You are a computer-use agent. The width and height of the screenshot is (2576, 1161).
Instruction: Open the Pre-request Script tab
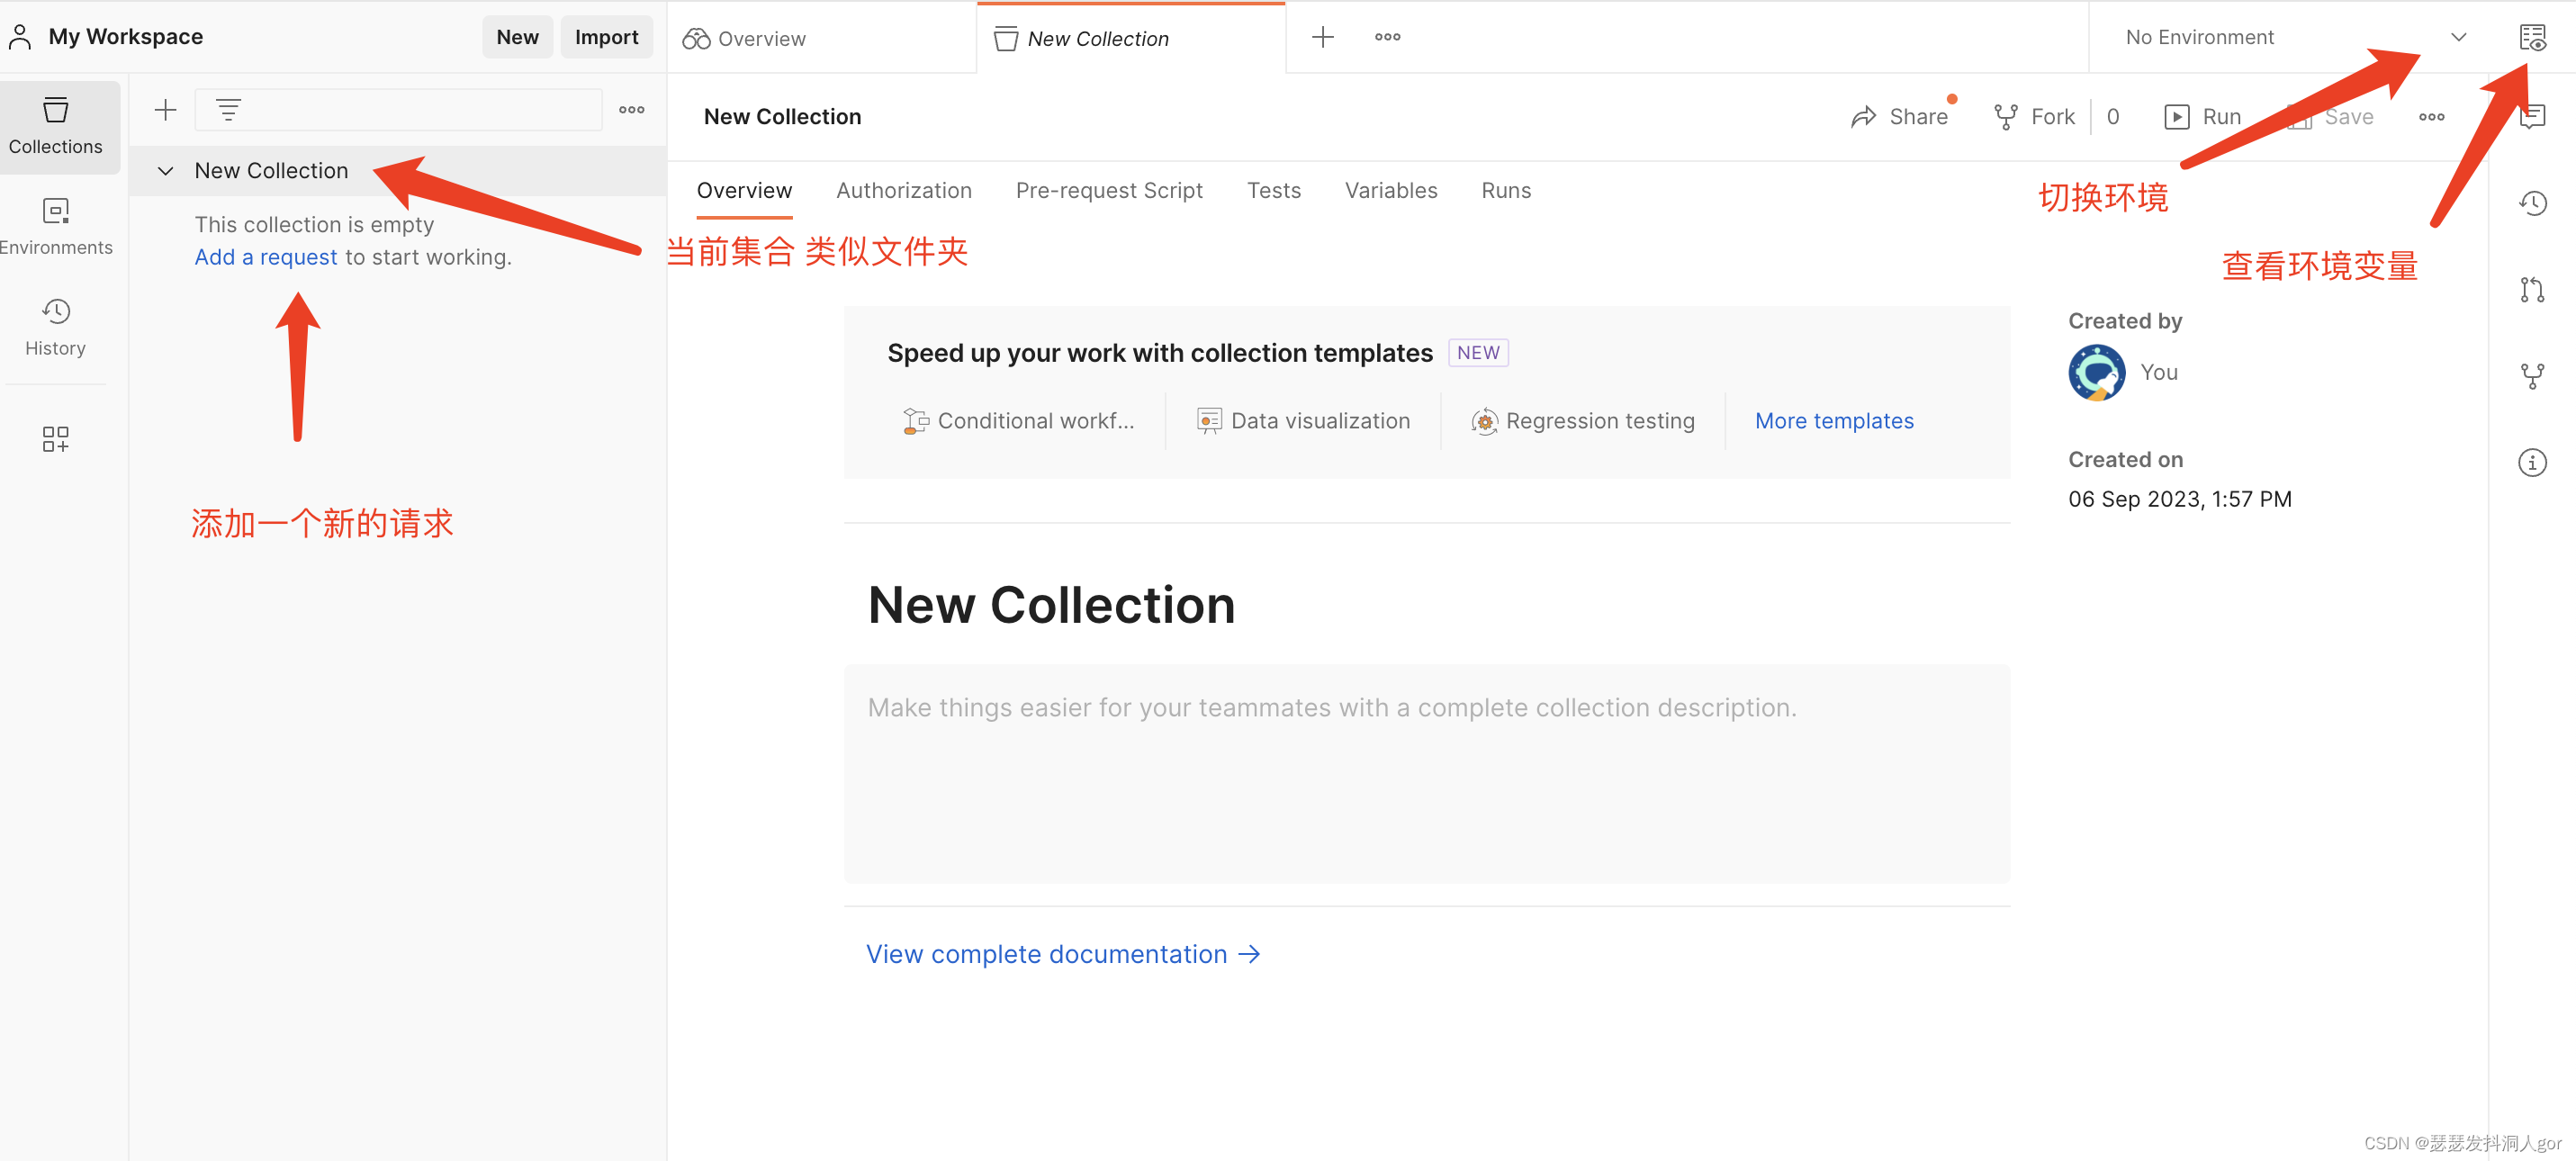[x=1108, y=191]
